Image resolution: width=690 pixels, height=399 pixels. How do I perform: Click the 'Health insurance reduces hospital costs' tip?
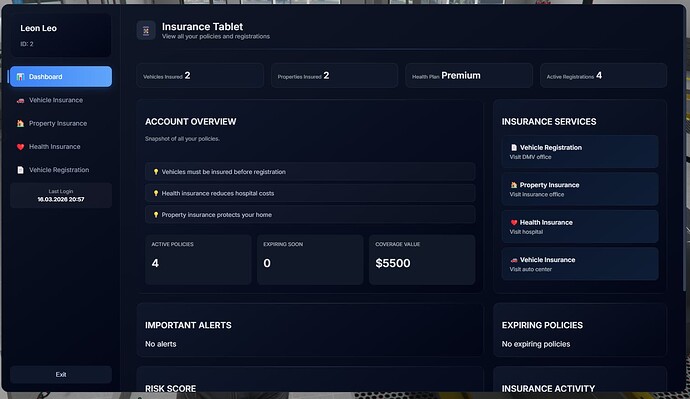coord(310,194)
